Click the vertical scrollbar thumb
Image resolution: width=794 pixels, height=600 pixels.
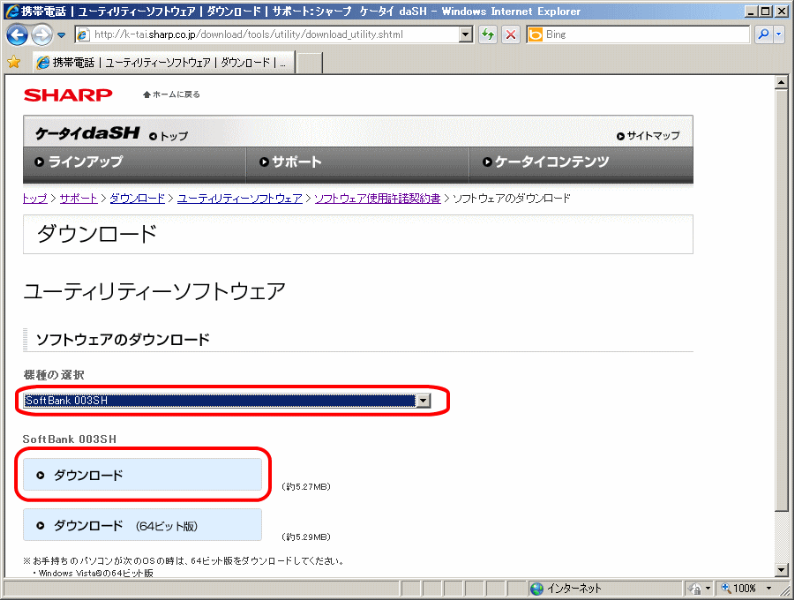coord(781,301)
